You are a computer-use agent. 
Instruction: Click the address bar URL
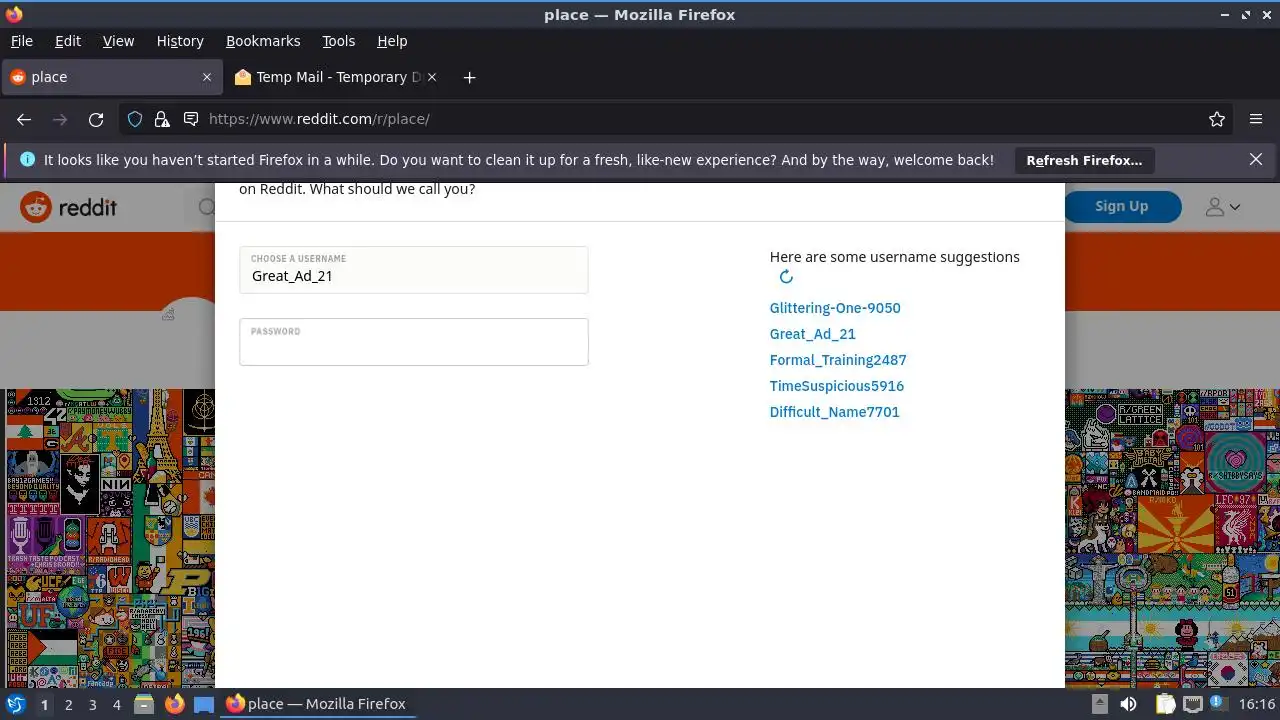point(319,119)
